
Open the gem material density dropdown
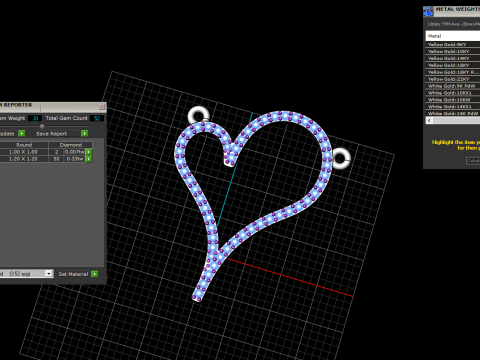pyautogui.click(x=49, y=274)
